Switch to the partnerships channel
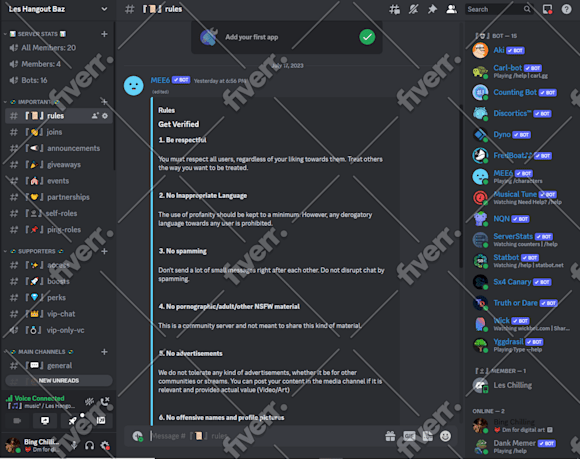This screenshot has height=459, width=580. [59, 197]
